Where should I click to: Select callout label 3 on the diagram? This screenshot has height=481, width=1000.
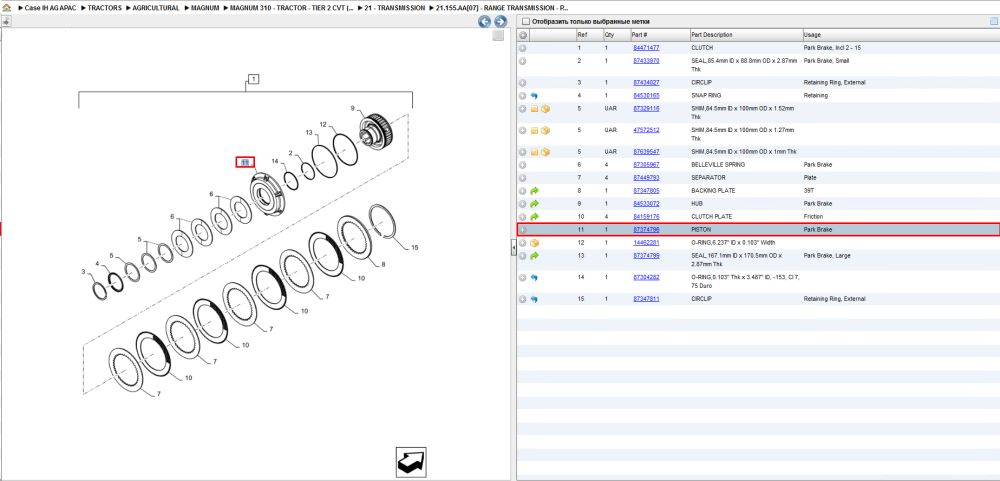point(83,272)
